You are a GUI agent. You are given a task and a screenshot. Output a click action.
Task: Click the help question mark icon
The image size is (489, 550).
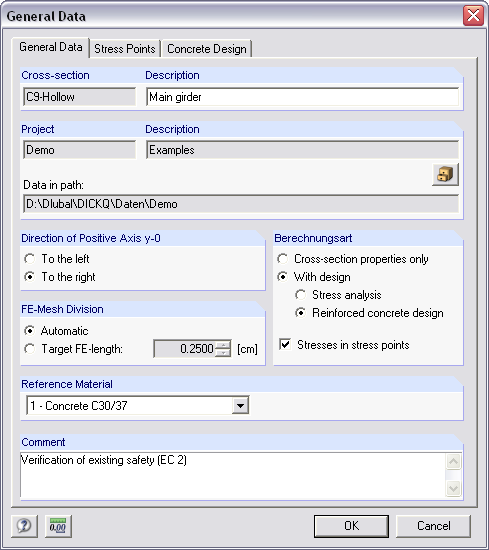[24, 526]
